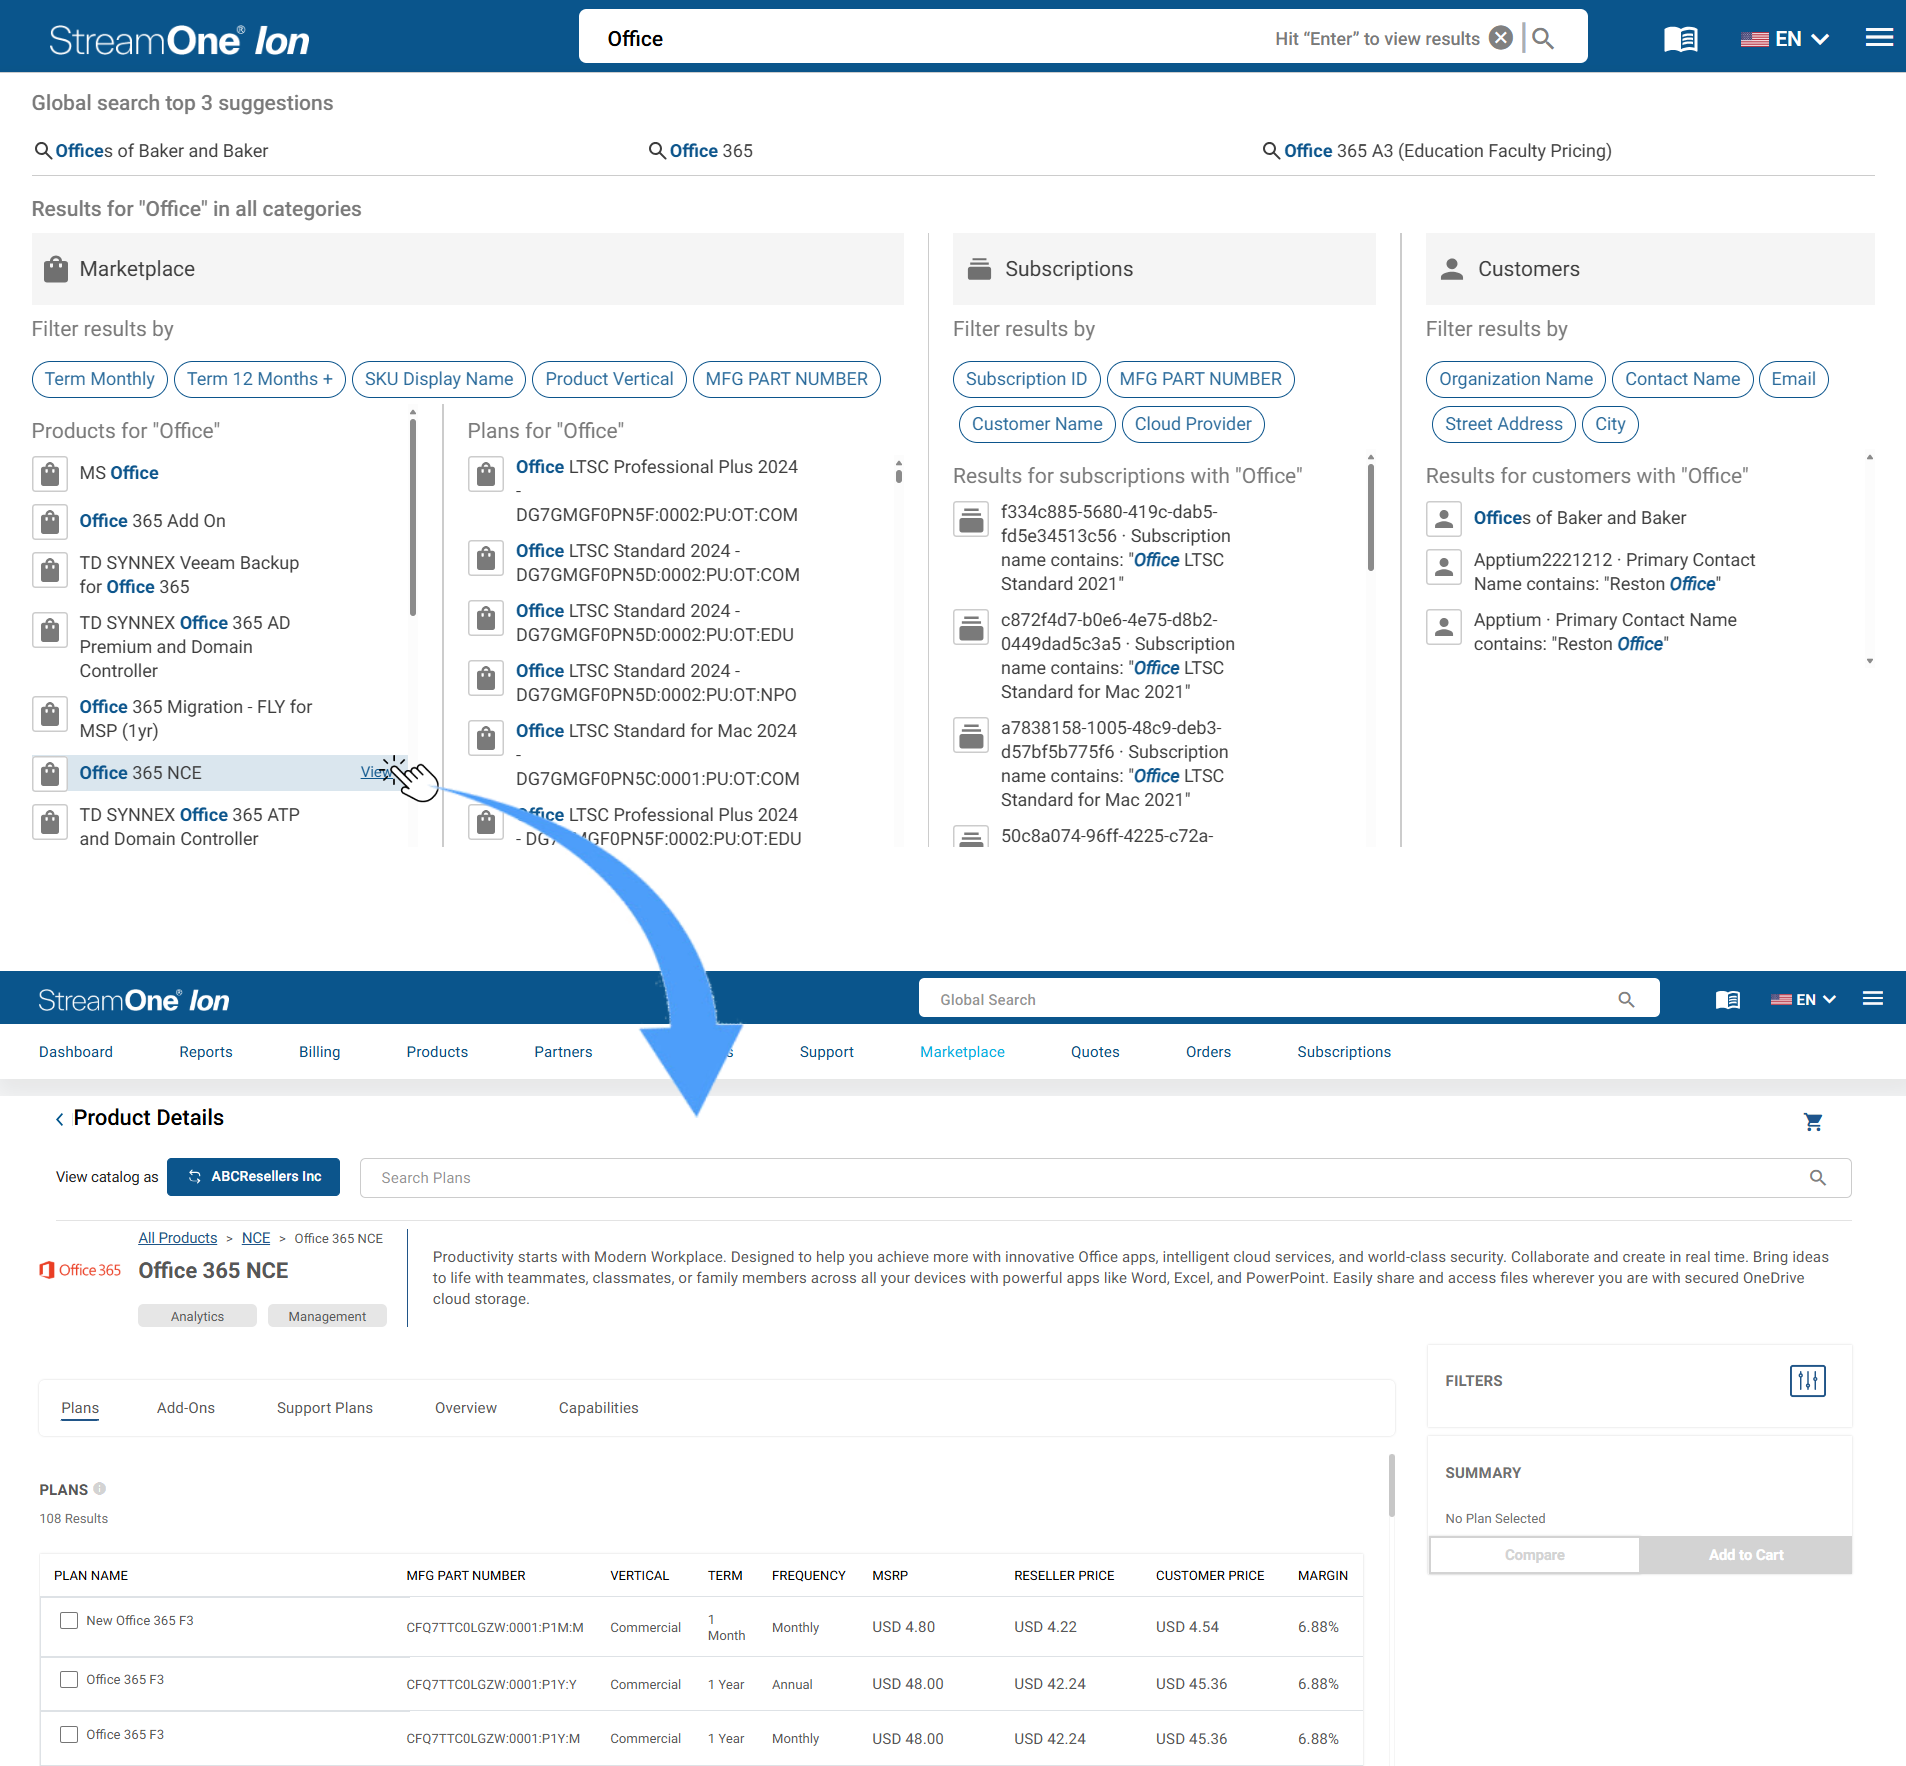Open the Marketplace menu item
Image resolution: width=1906 pixels, height=1766 pixels.
pos(963,1052)
